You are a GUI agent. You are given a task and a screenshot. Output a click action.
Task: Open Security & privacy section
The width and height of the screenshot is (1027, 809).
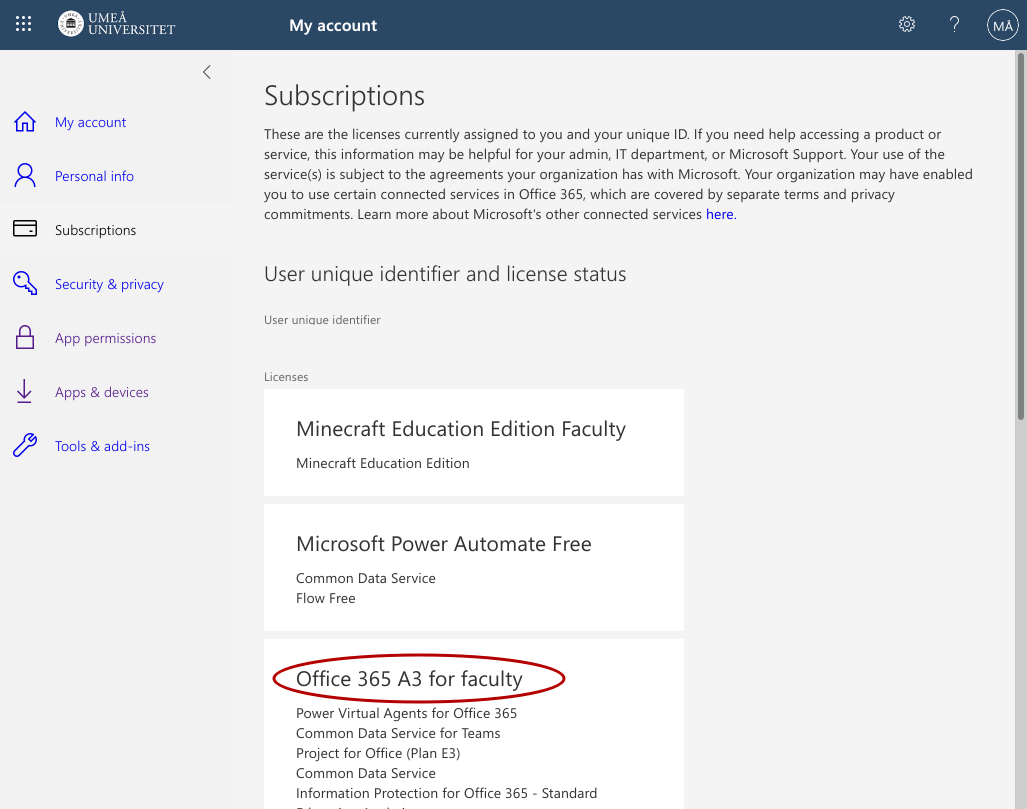pyautogui.click(x=109, y=284)
